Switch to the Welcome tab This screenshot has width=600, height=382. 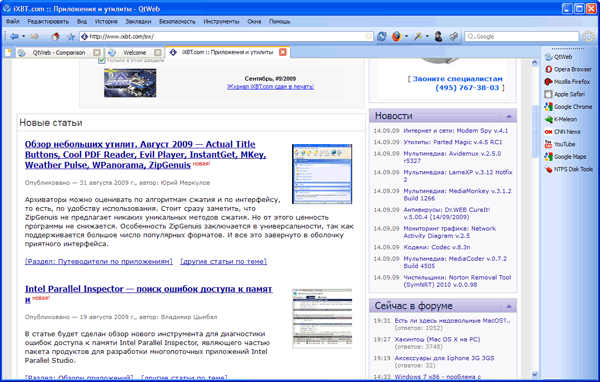pos(134,52)
